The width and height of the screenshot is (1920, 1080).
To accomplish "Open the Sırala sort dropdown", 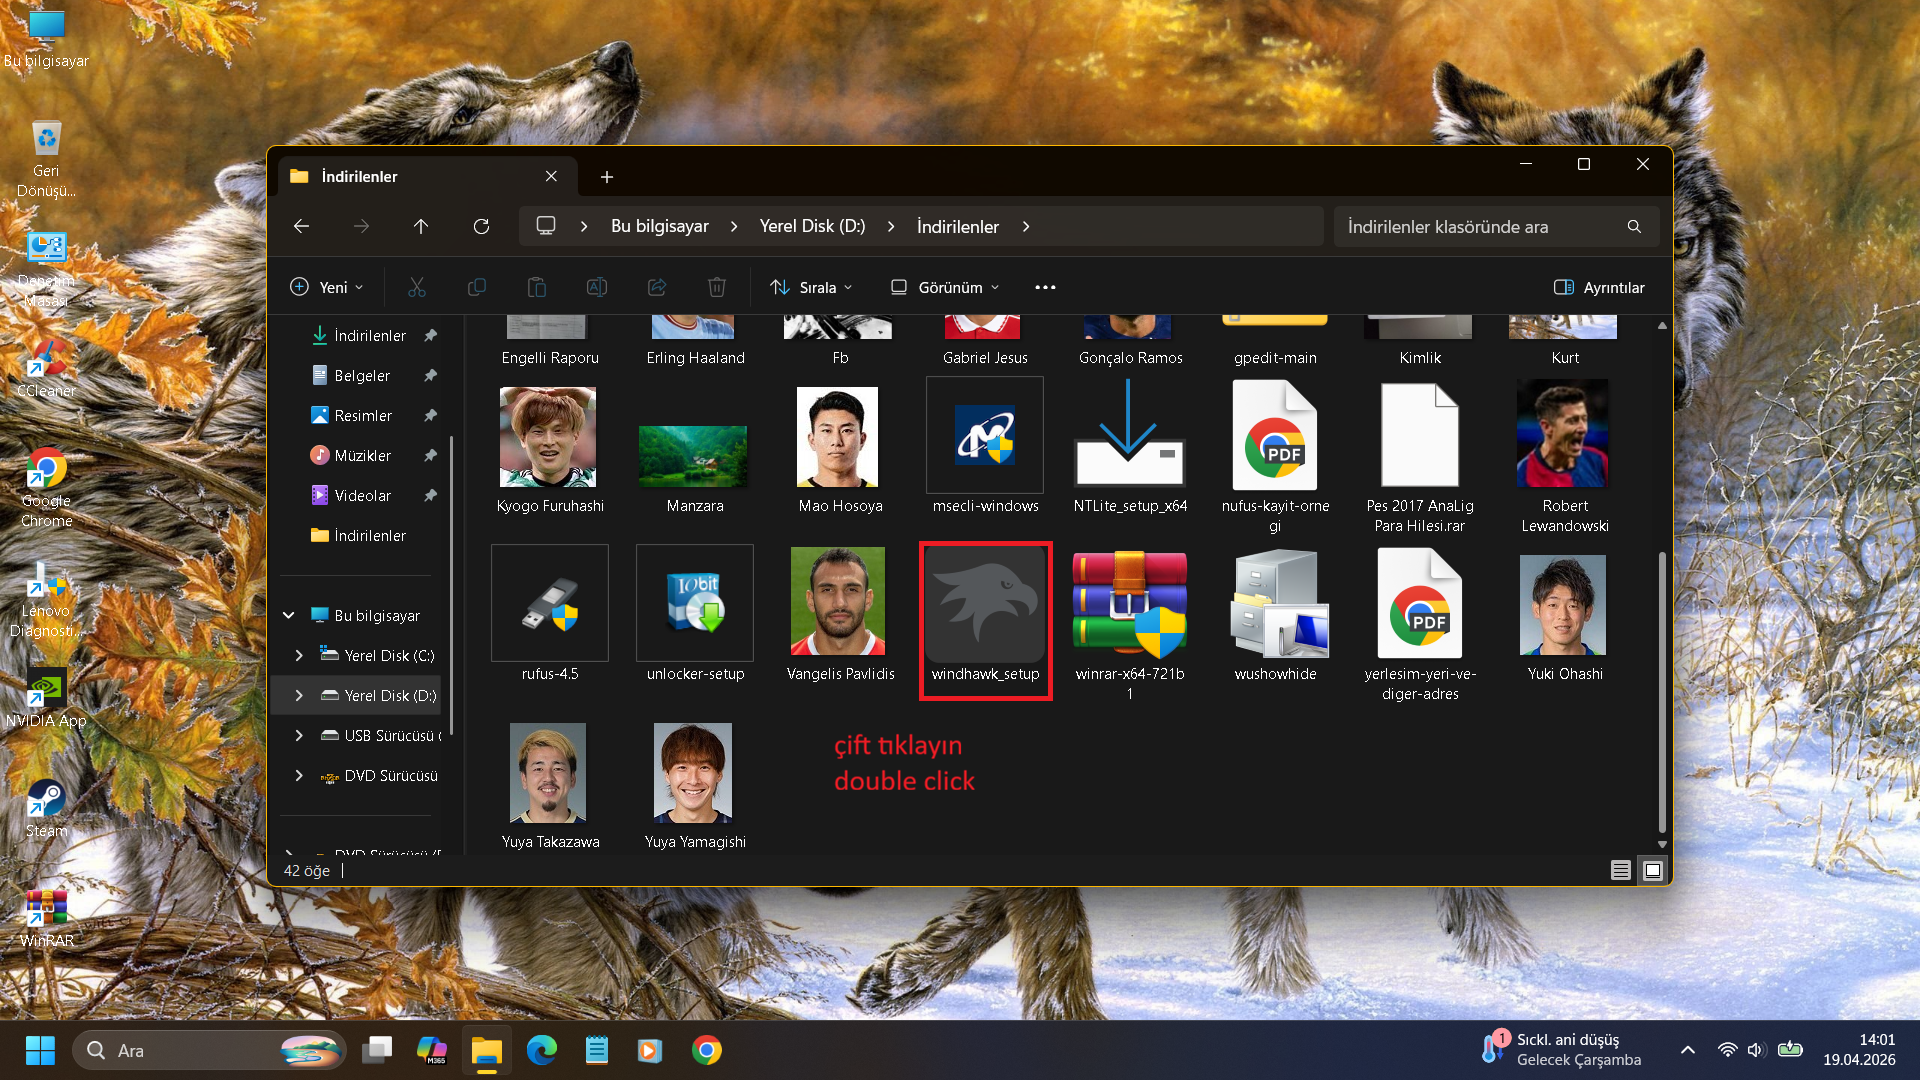I will tap(811, 287).
